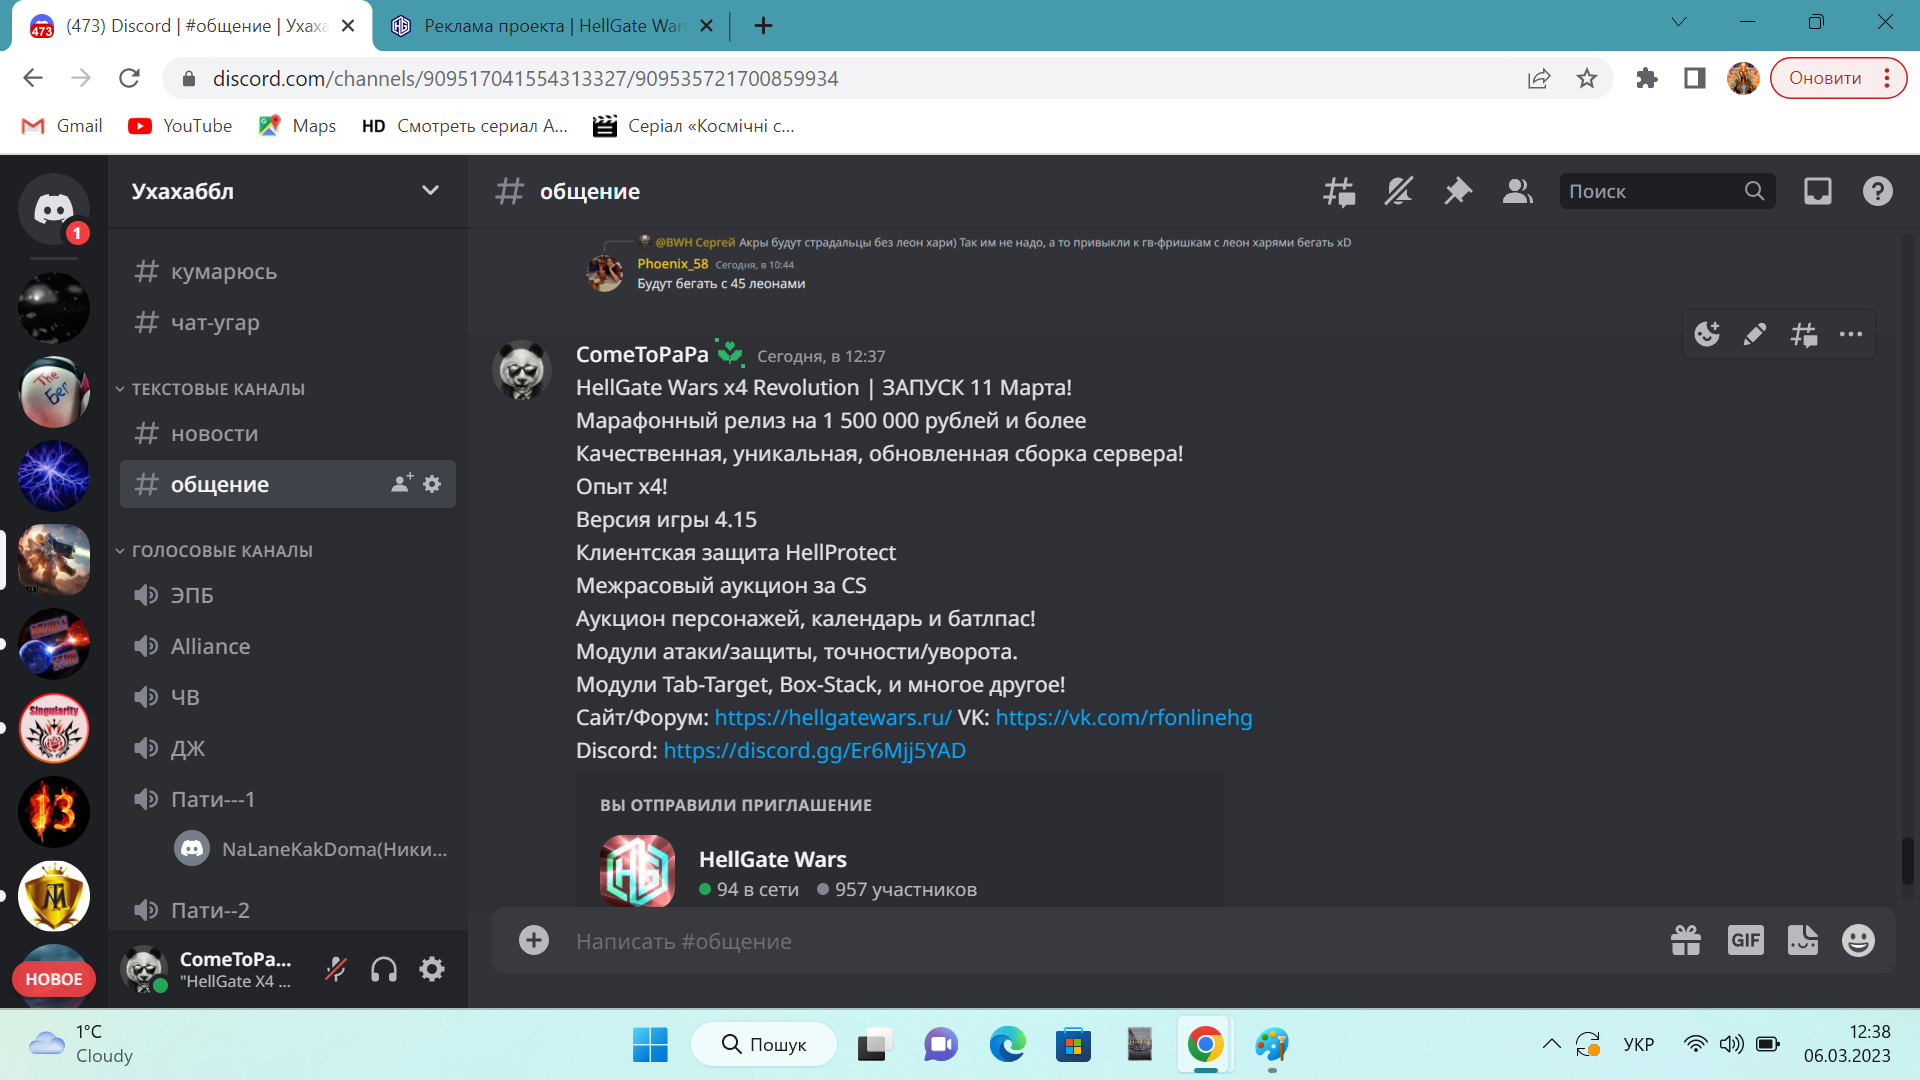Toggle notification settings bell icon
Viewport: 1920px width, 1080px height.
(1398, 191)
